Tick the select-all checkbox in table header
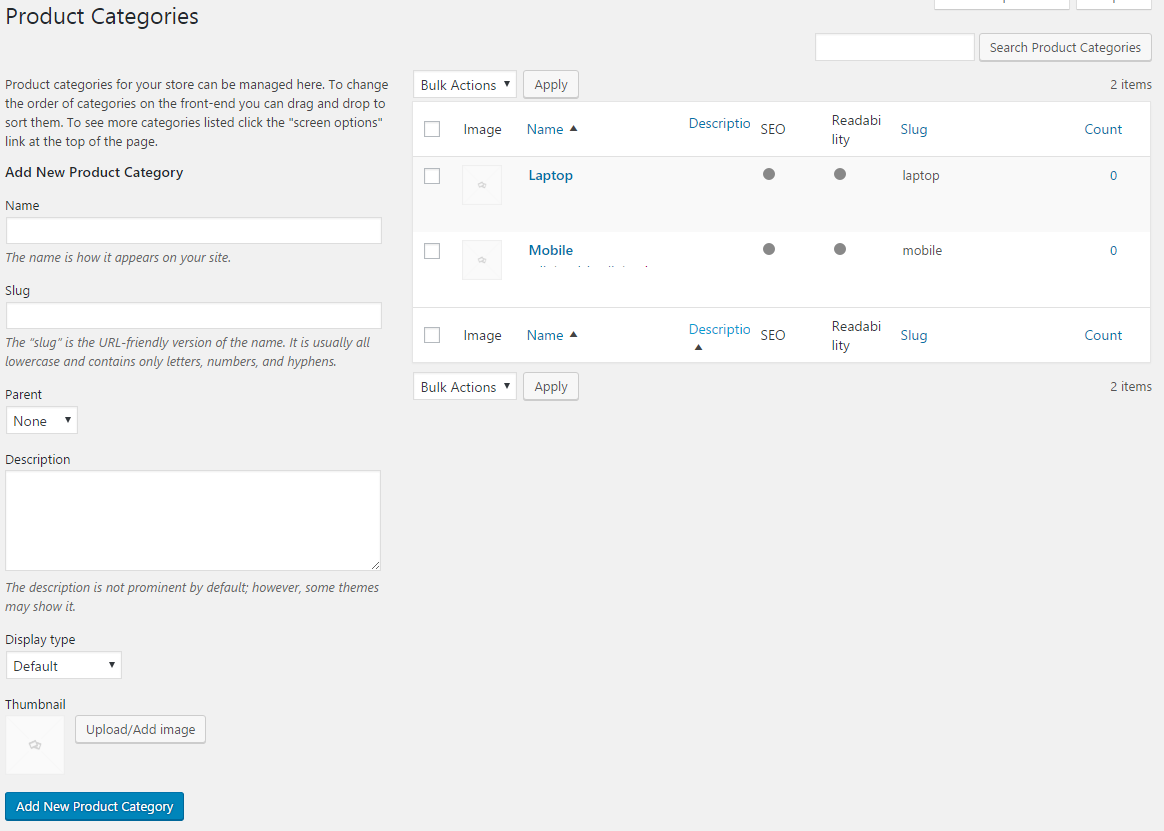1164x831 pixels. 432,129
